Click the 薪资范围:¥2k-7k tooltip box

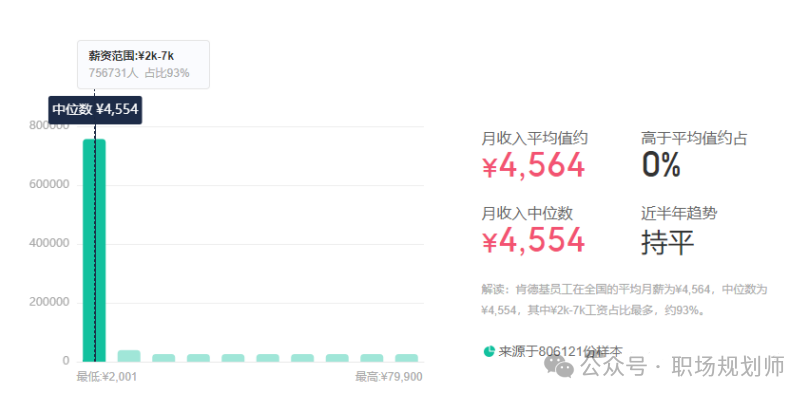tap(144, 65)
